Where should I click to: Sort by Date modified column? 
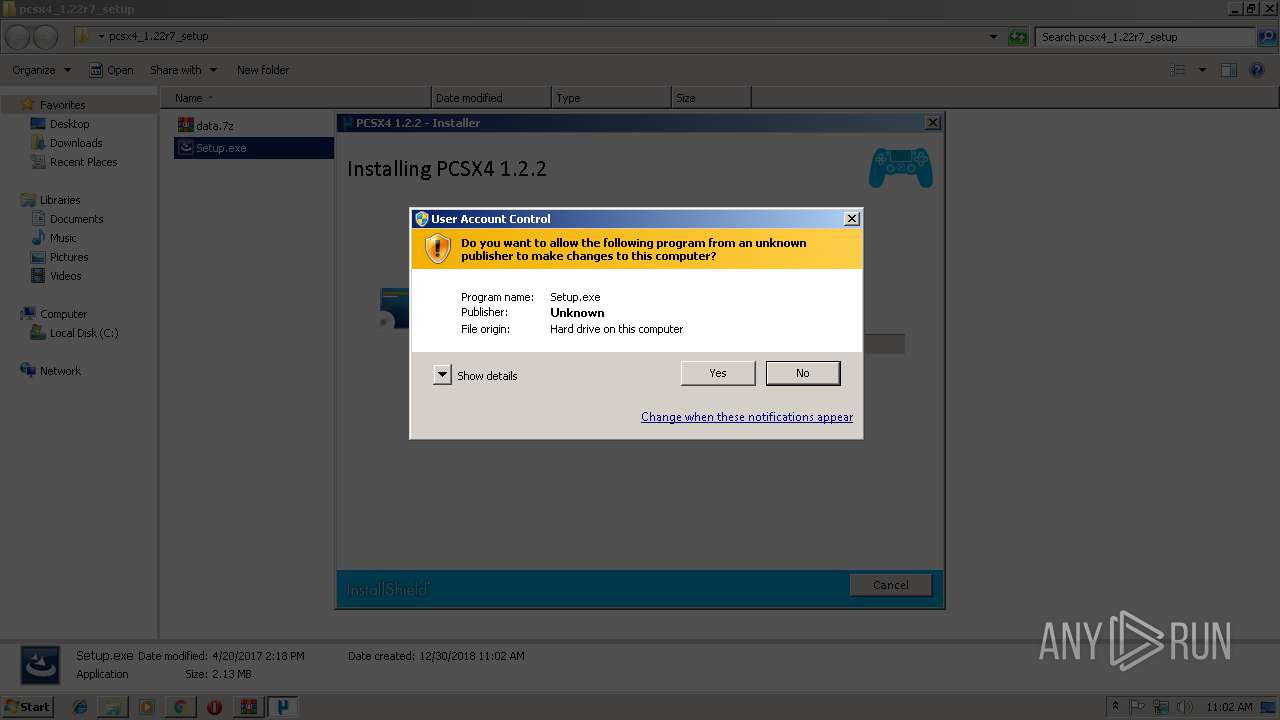491,98
